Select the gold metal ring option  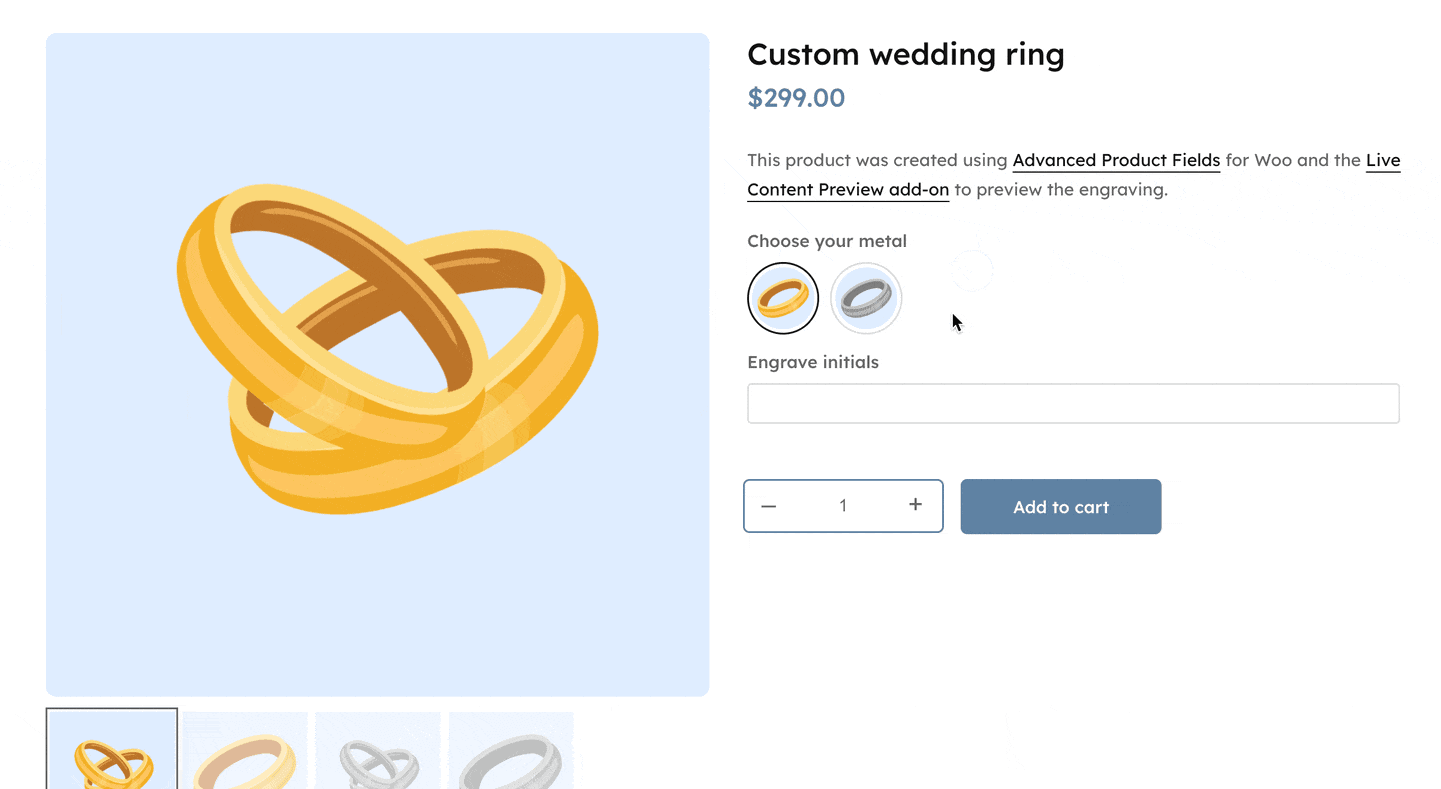pyautogui.click(x=783, y=298)
